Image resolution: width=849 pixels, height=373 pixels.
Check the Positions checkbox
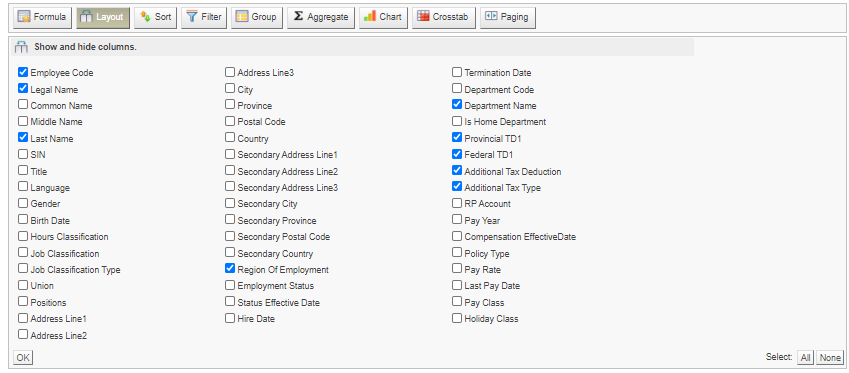click(23, 302)
